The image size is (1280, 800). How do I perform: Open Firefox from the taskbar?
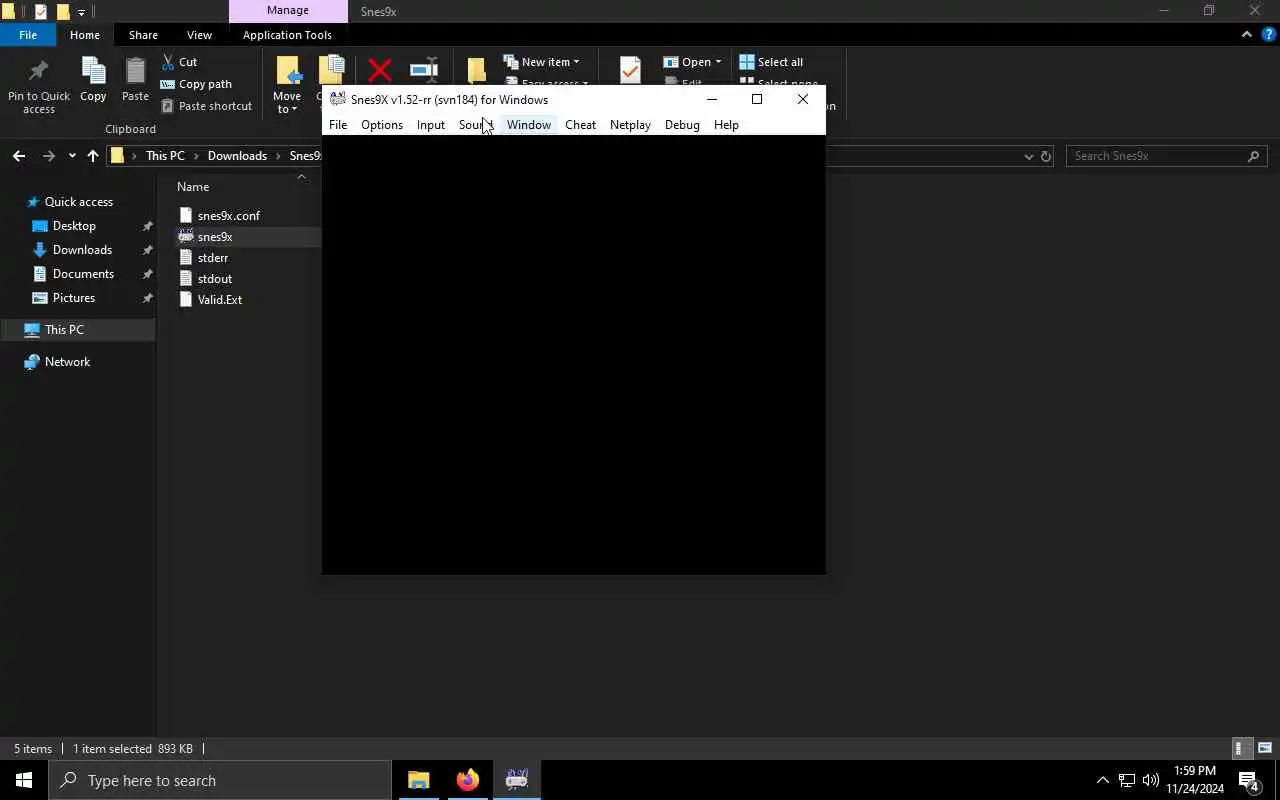click(x=467, y=780)
